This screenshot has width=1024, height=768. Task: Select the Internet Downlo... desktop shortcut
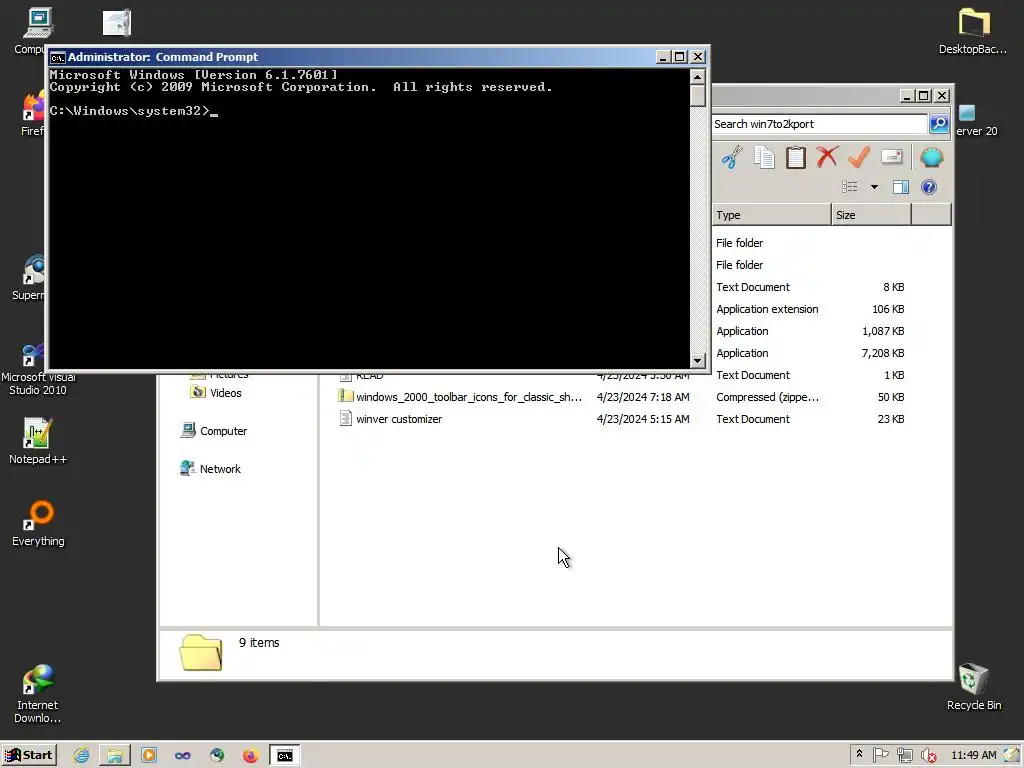coord(38,694)
